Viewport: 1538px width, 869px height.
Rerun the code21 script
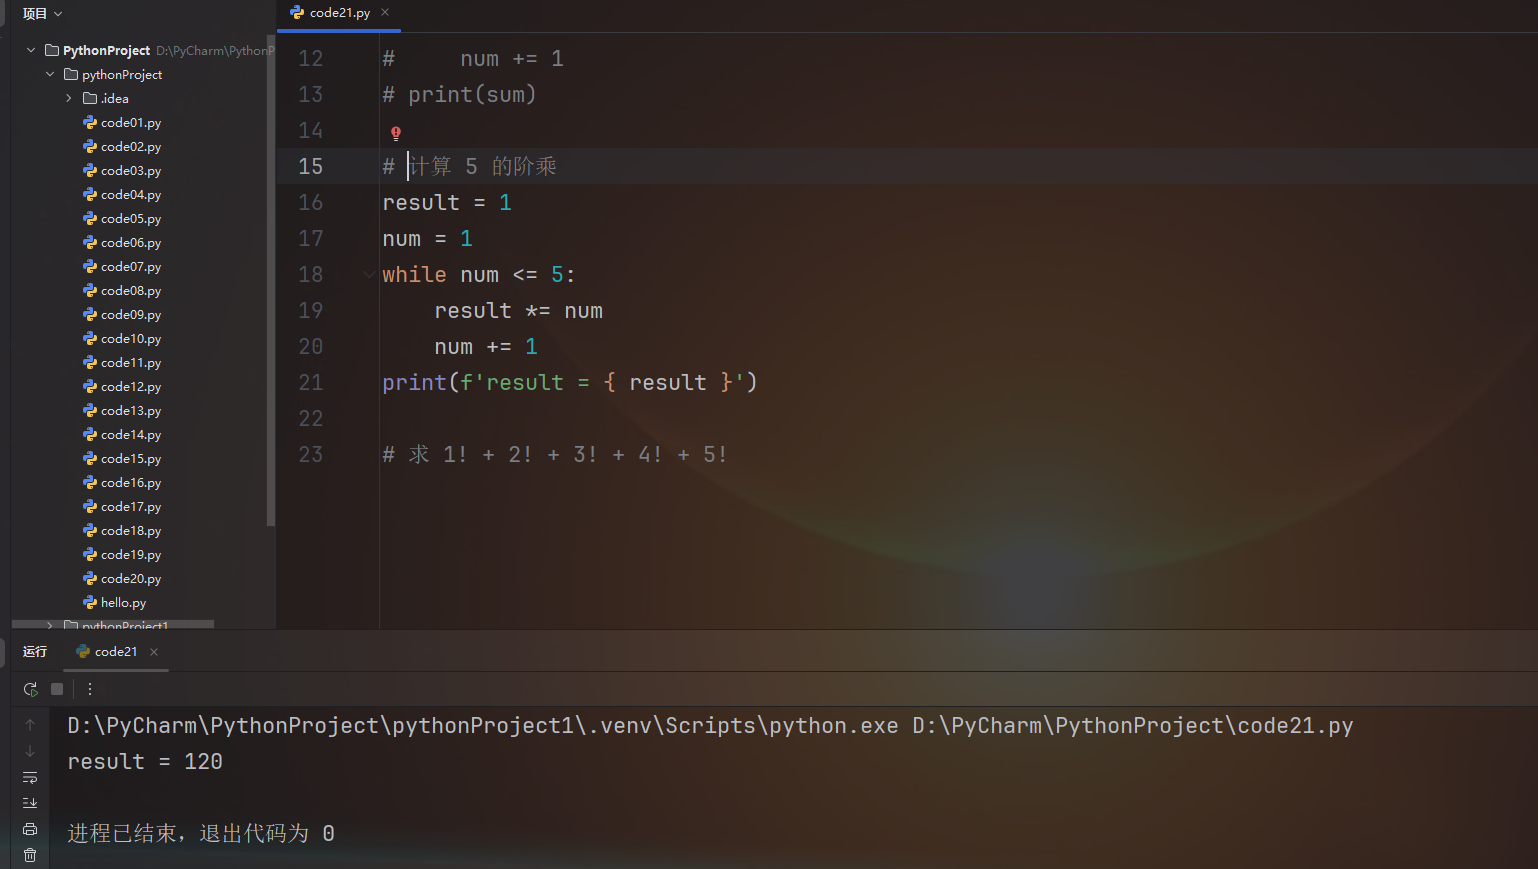(30, 689)
